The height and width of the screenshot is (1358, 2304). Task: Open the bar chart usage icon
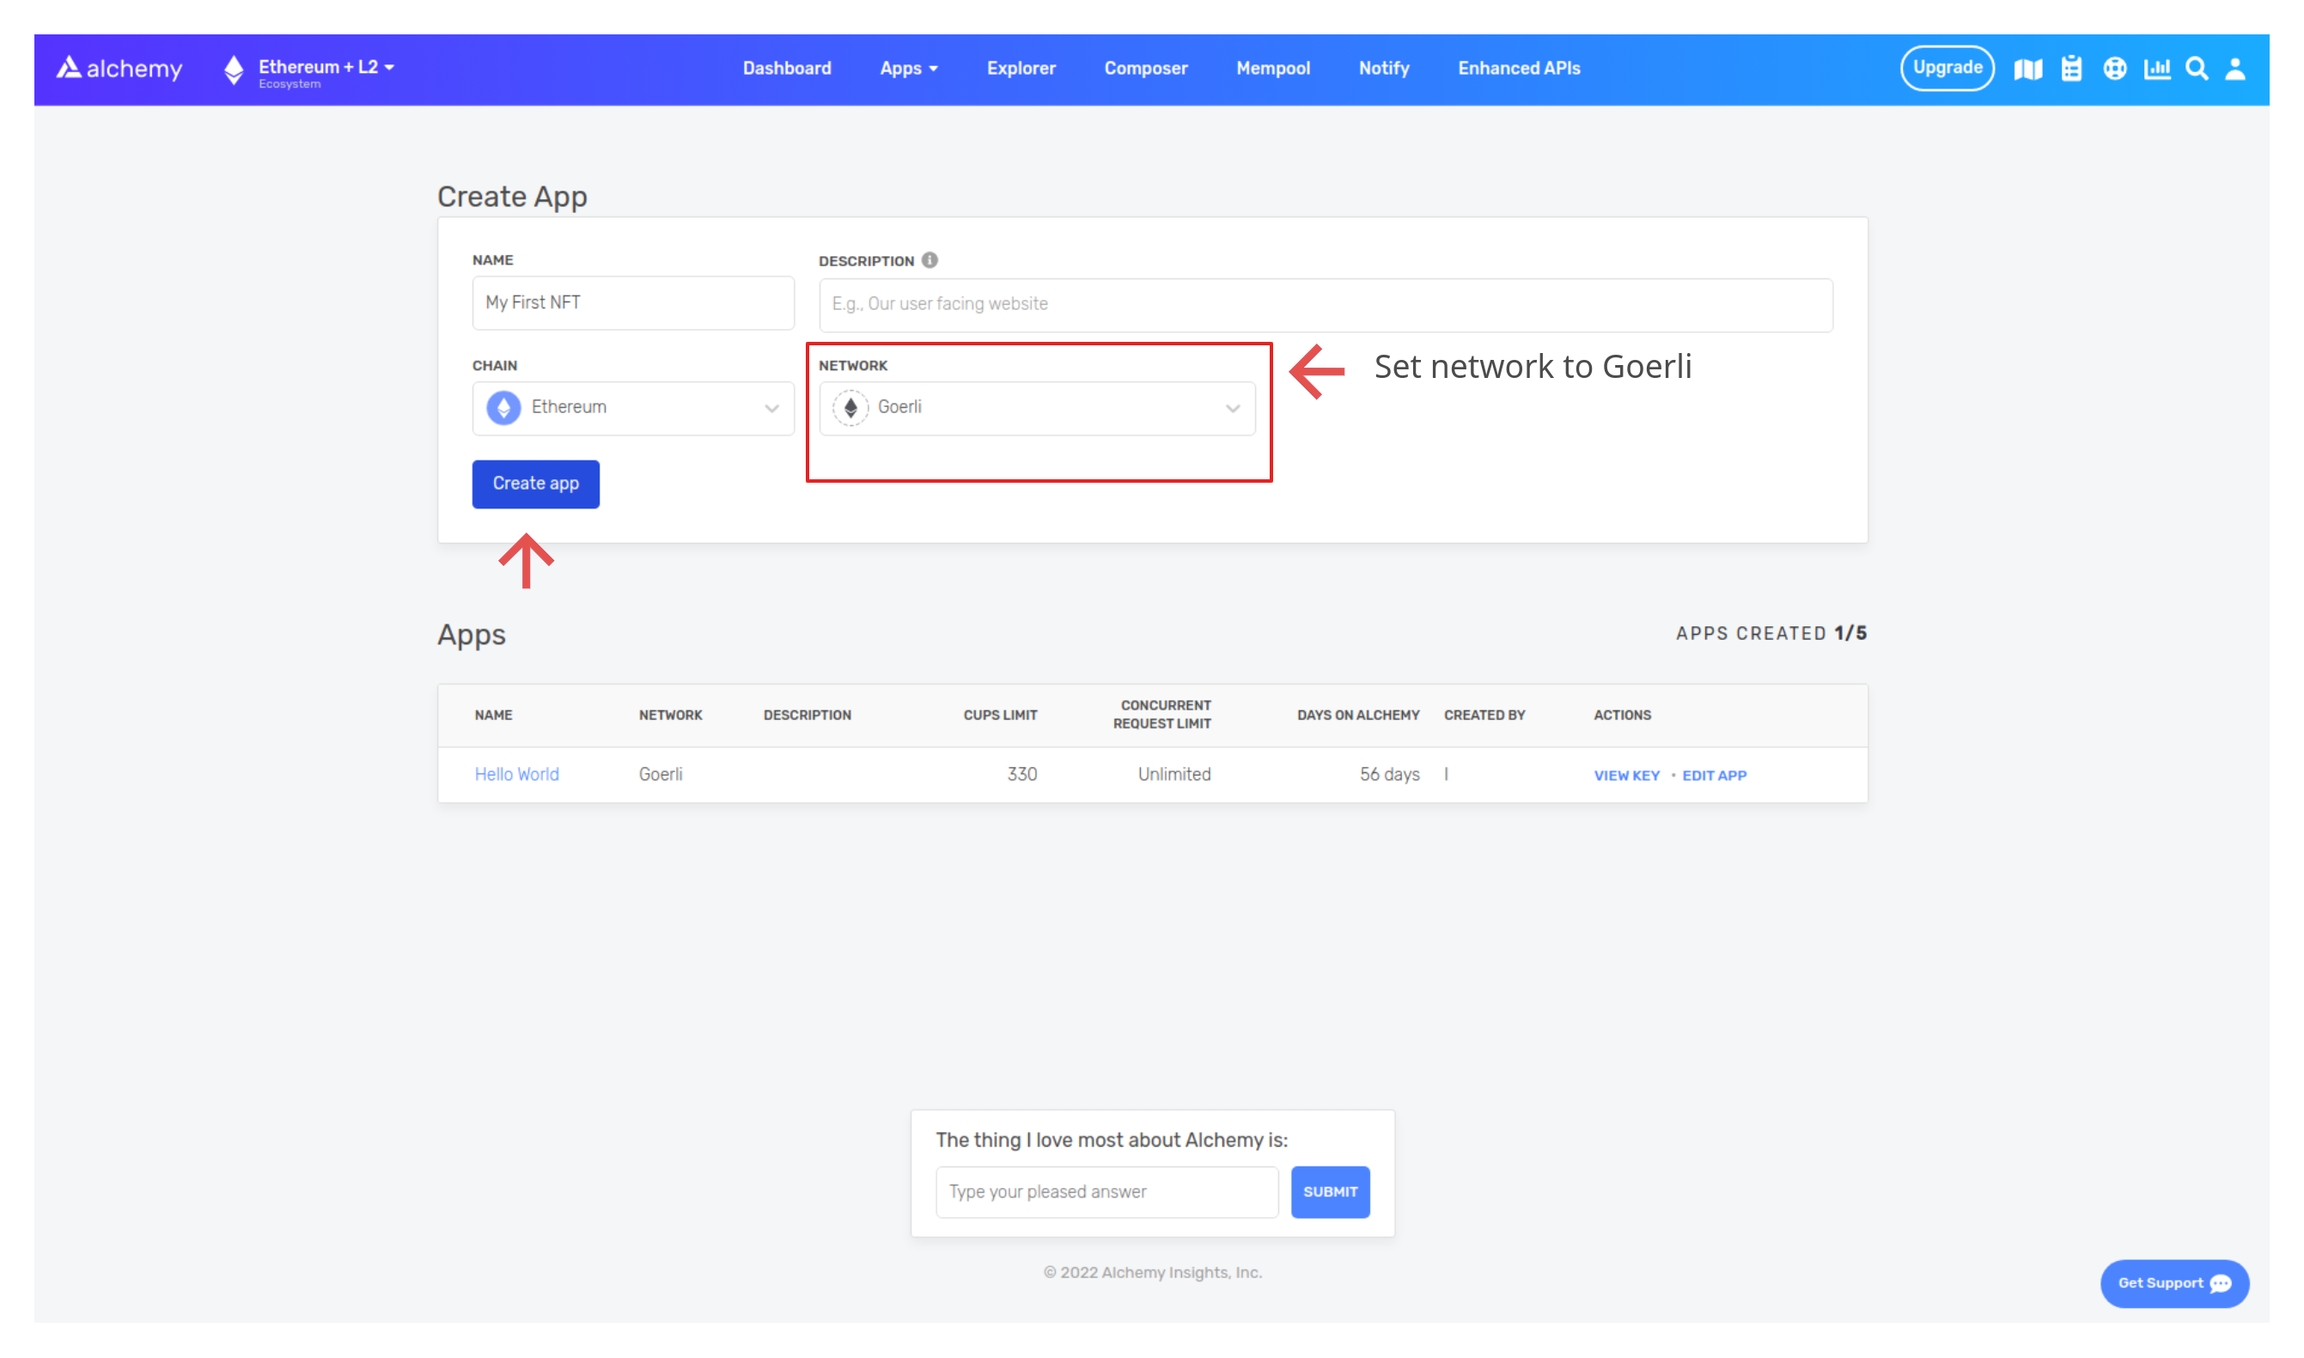(2157, 68)
